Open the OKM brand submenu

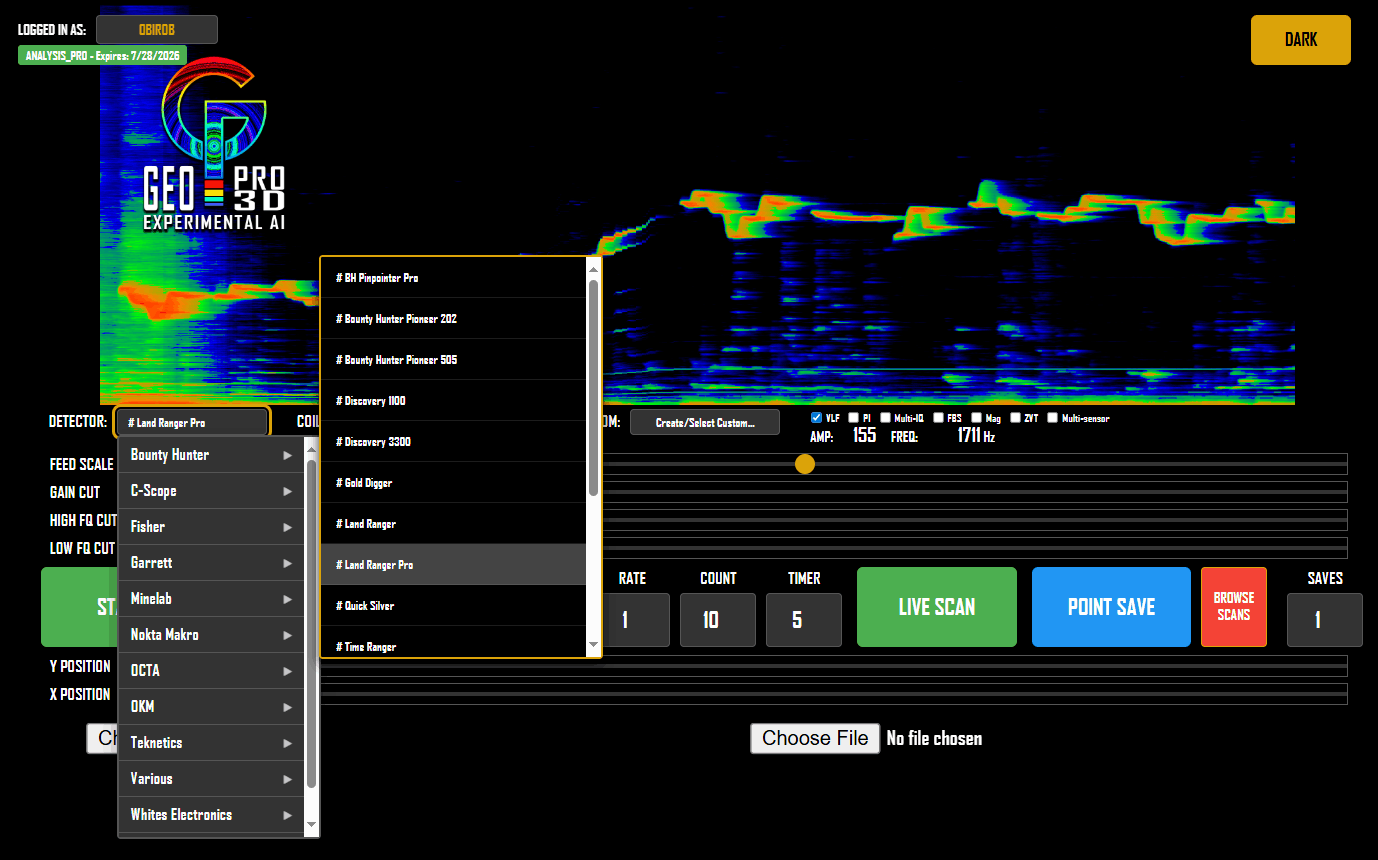211,707
